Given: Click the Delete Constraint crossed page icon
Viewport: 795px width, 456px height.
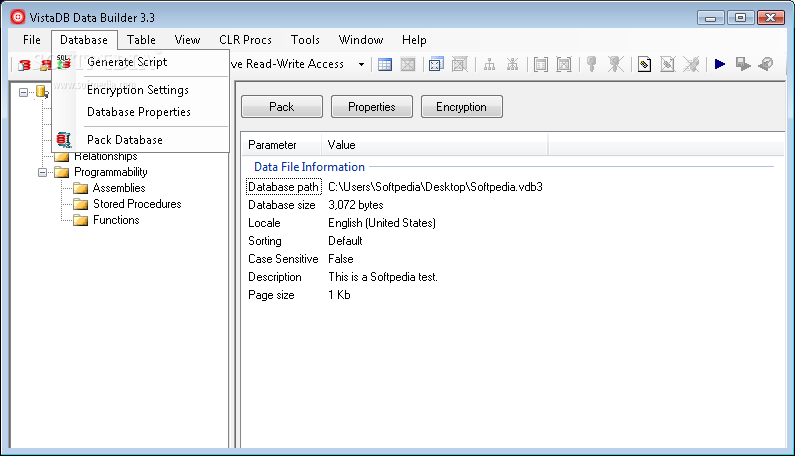Looking at the screenshot, I should pyautogui.click(x=667, y=64).
